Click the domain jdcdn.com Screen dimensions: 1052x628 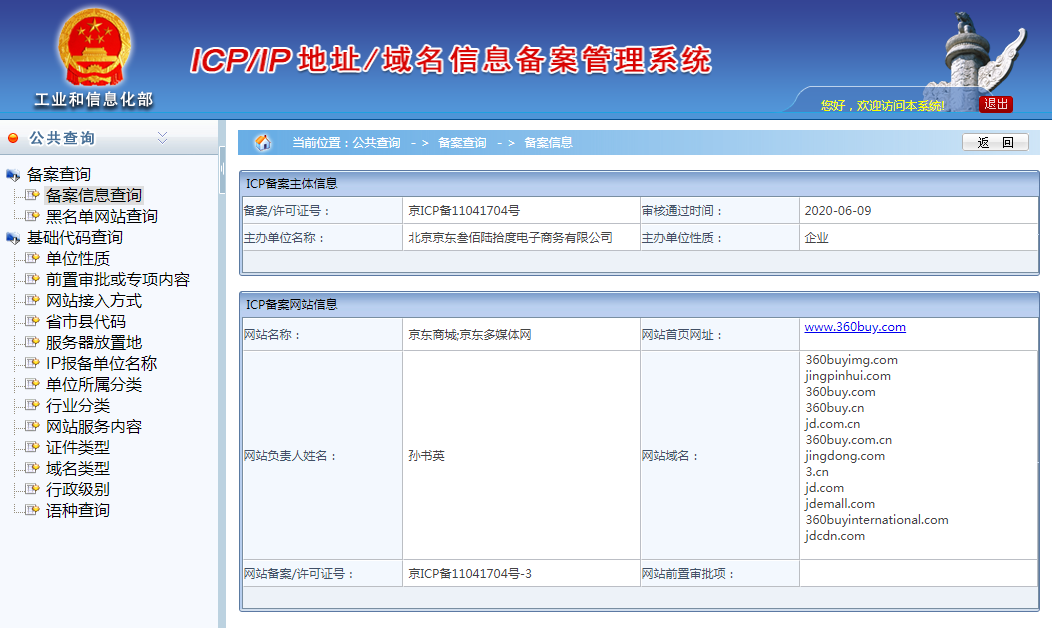(835, 535)
